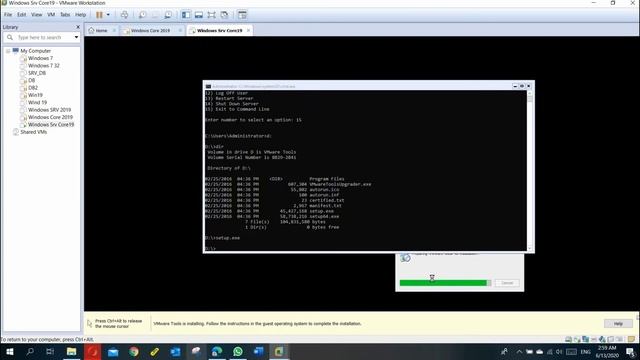Collapse the My Computer tree node

8,51
